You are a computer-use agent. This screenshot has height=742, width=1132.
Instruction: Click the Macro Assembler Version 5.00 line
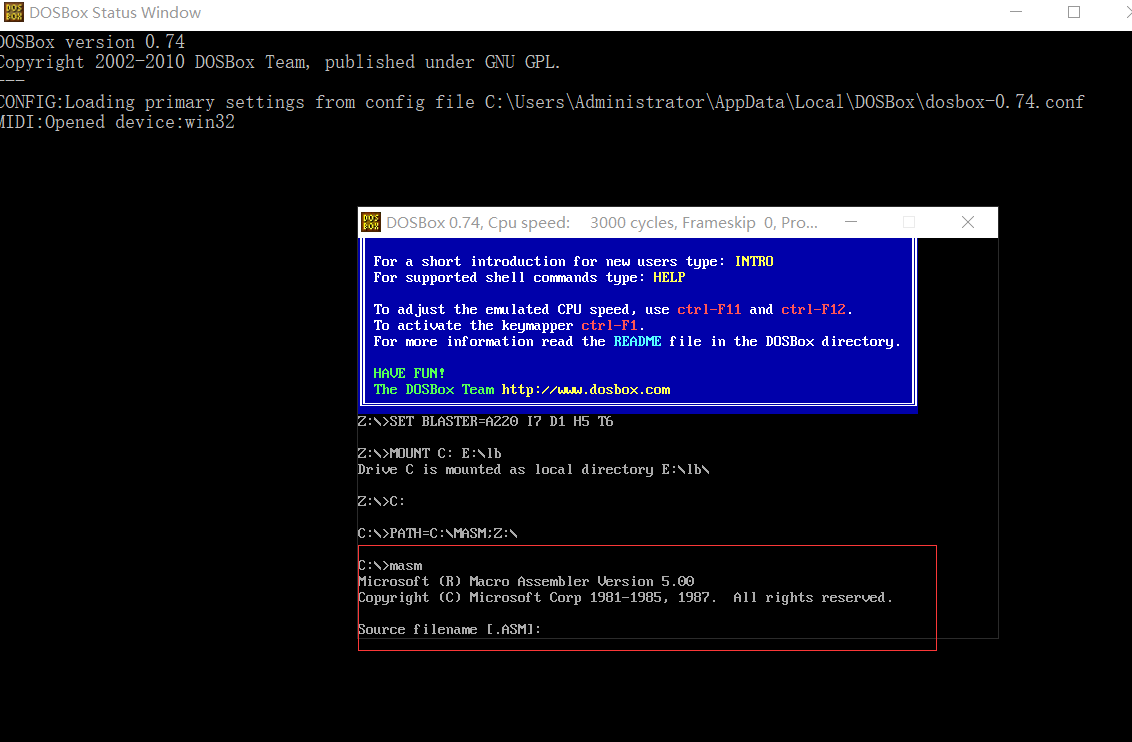(526, 582)
